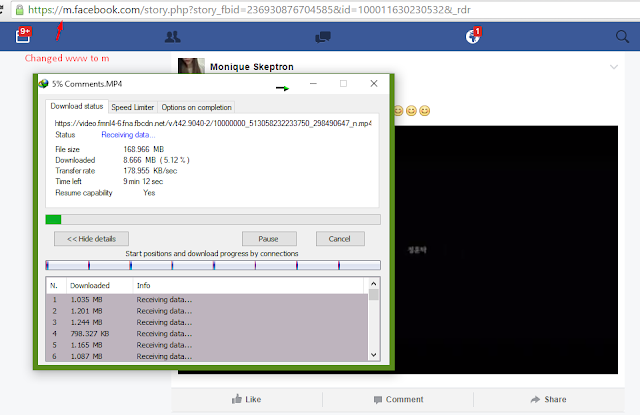Open the Facebook news feed icon
This screenshot has width=640, height=415.
23,36
